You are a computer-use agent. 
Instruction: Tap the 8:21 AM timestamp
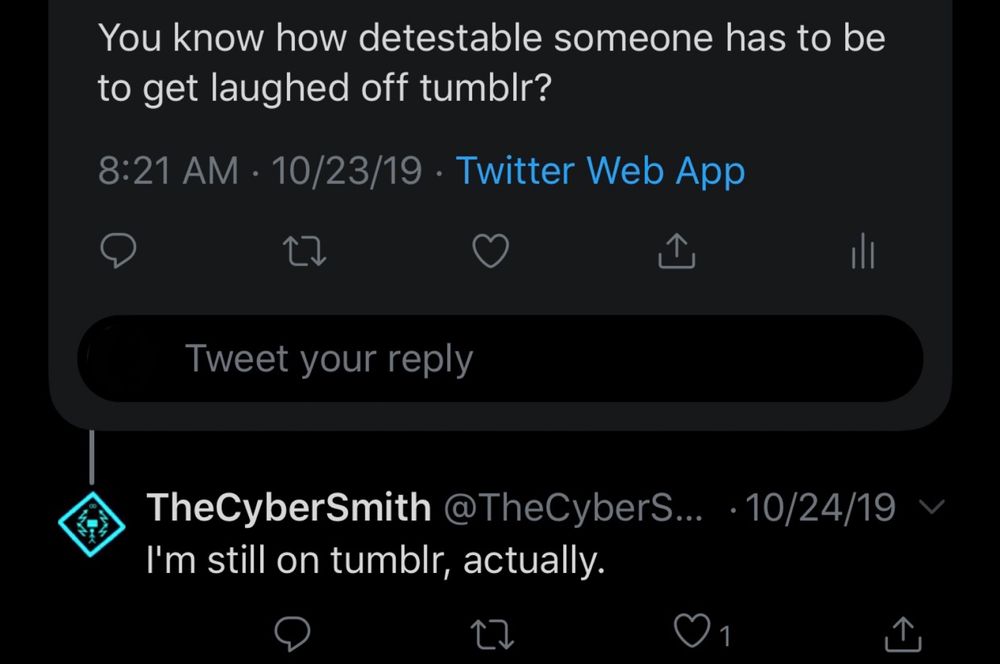coord(167,171)
